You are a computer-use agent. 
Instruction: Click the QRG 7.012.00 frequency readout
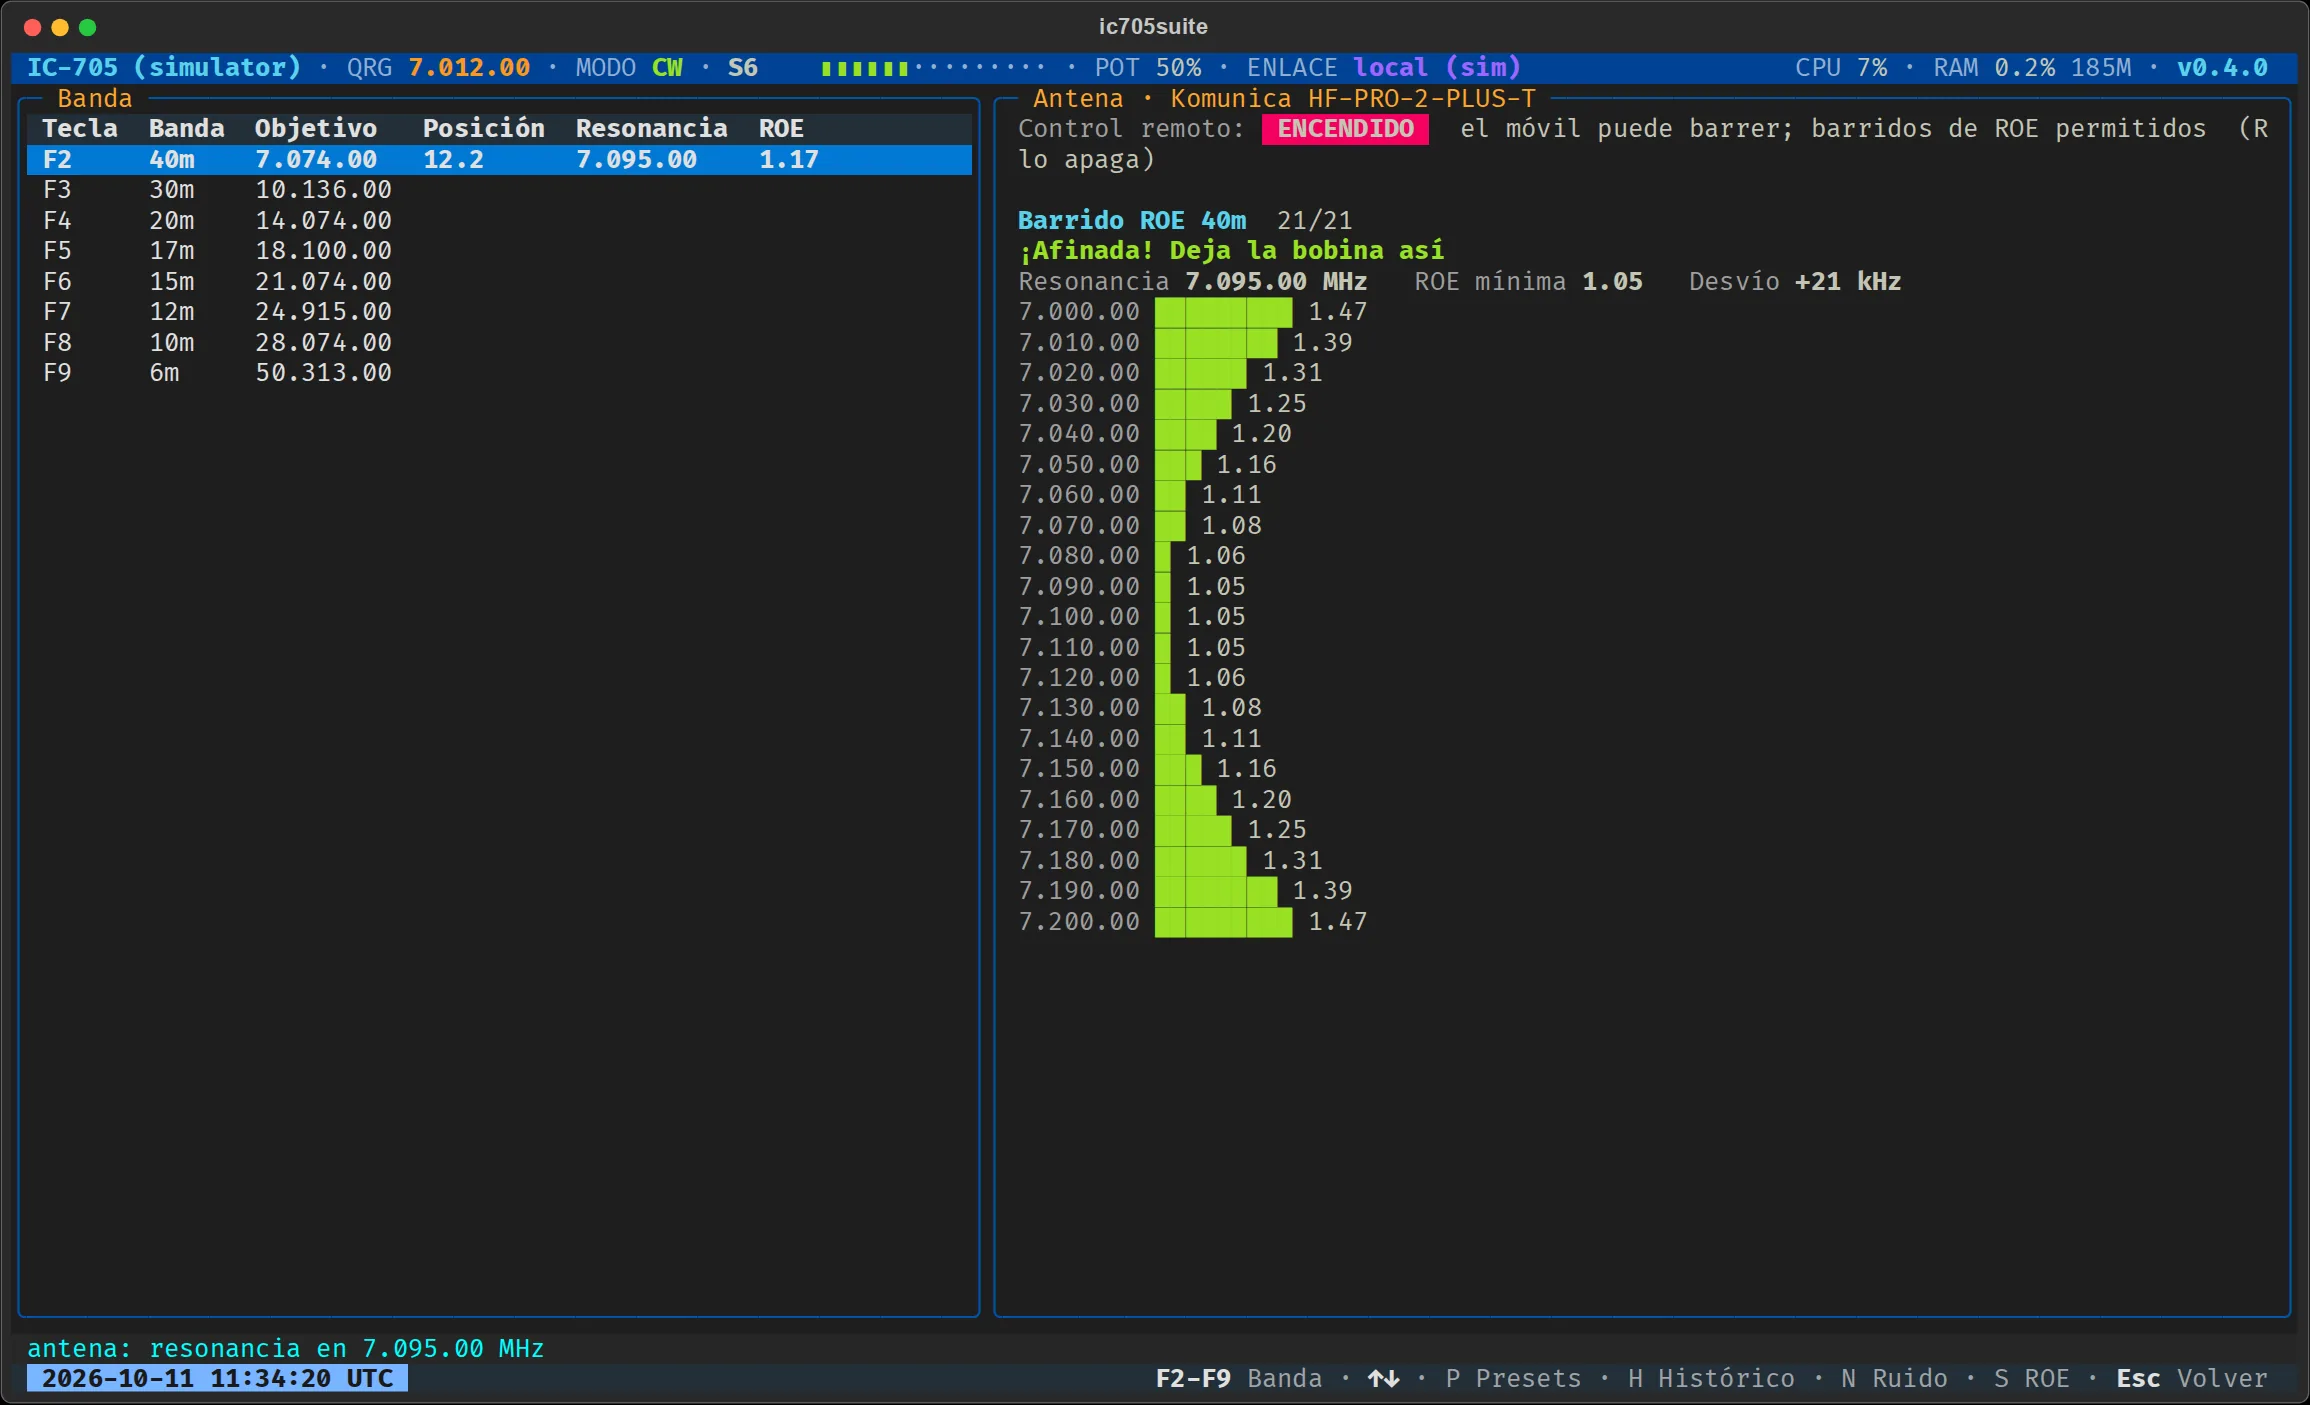click(438, 68)
